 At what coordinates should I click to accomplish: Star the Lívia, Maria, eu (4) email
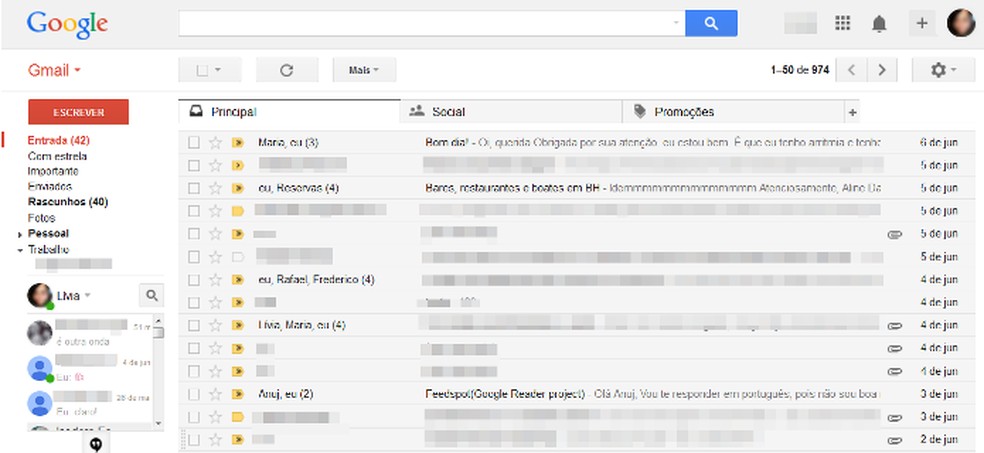tap(215, 326)
